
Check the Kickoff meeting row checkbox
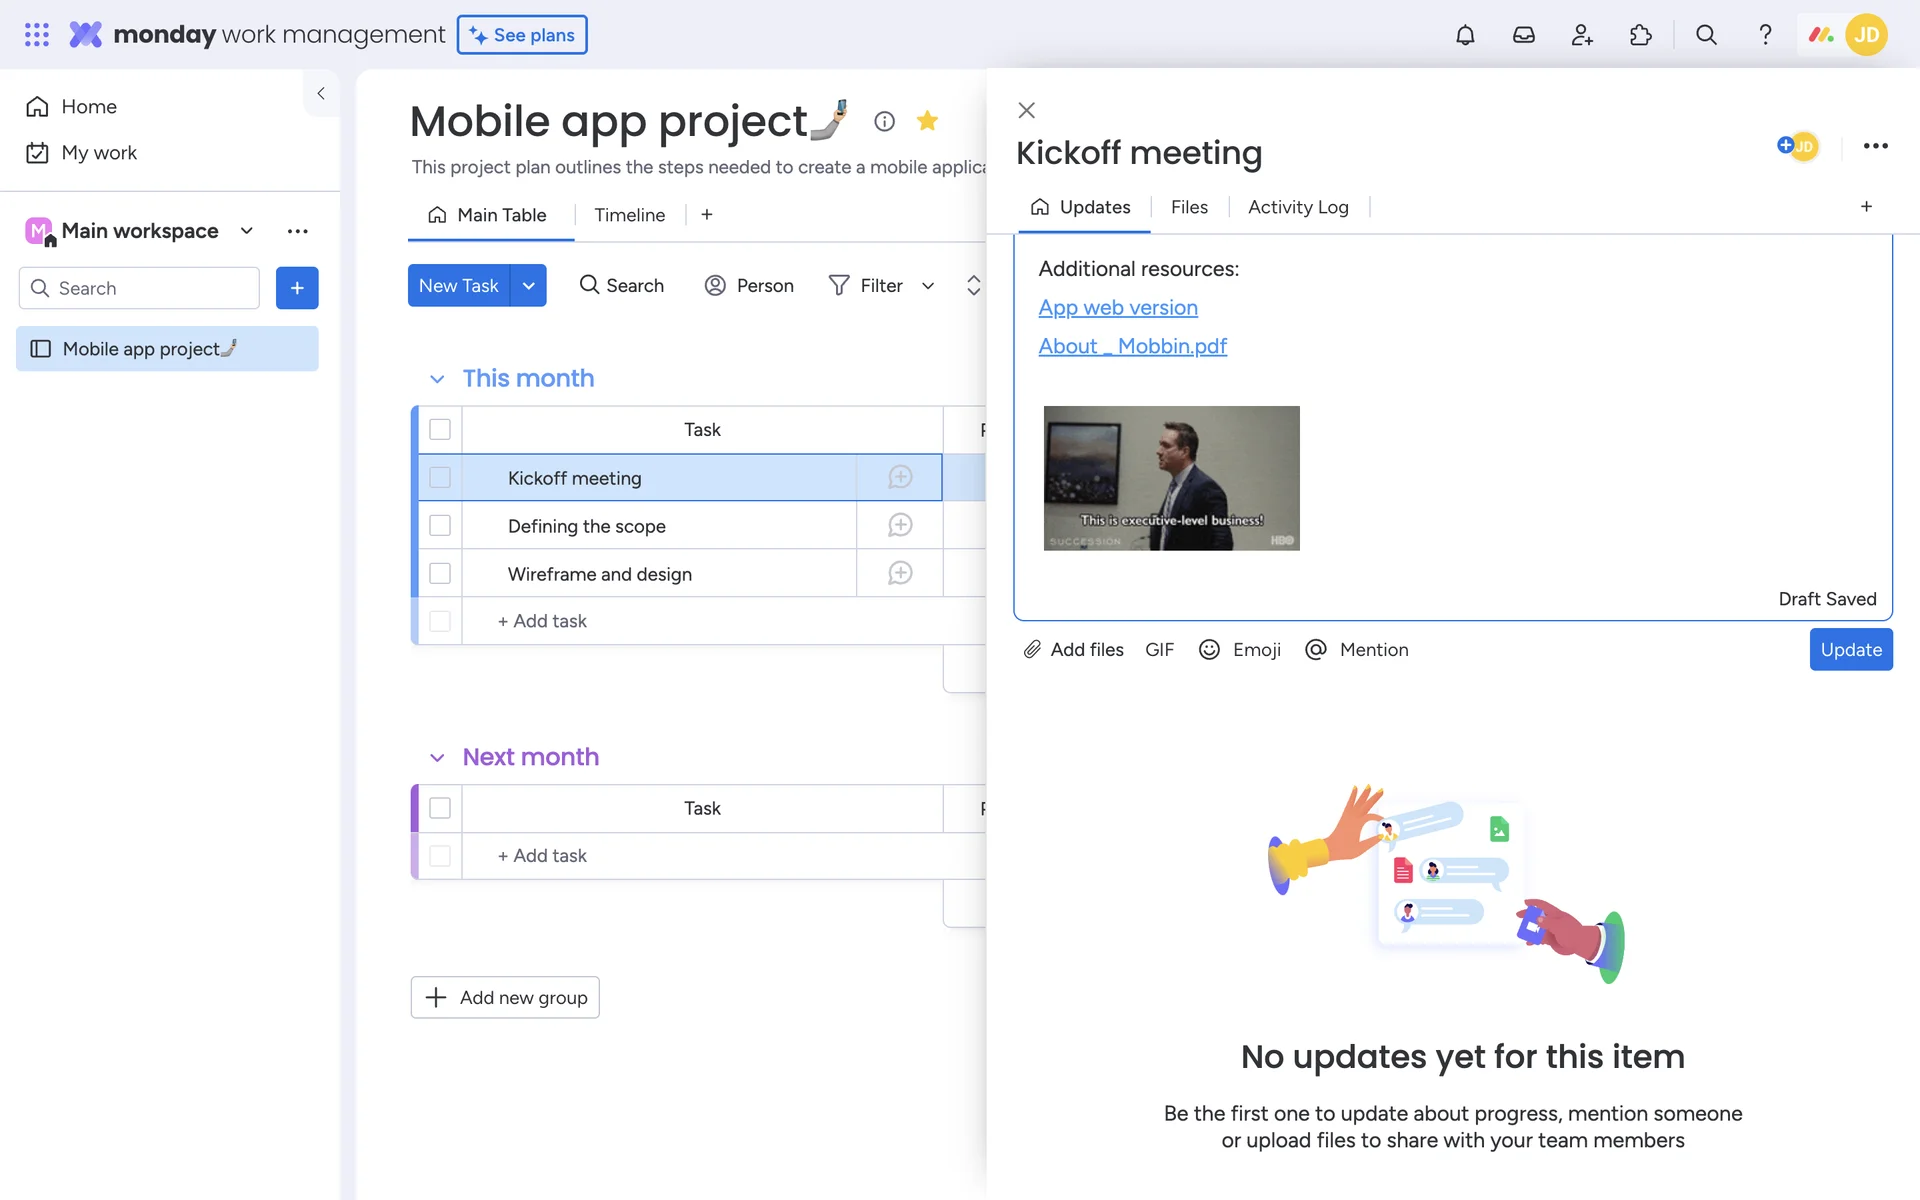pyautogui.click(x=440, y=478)
